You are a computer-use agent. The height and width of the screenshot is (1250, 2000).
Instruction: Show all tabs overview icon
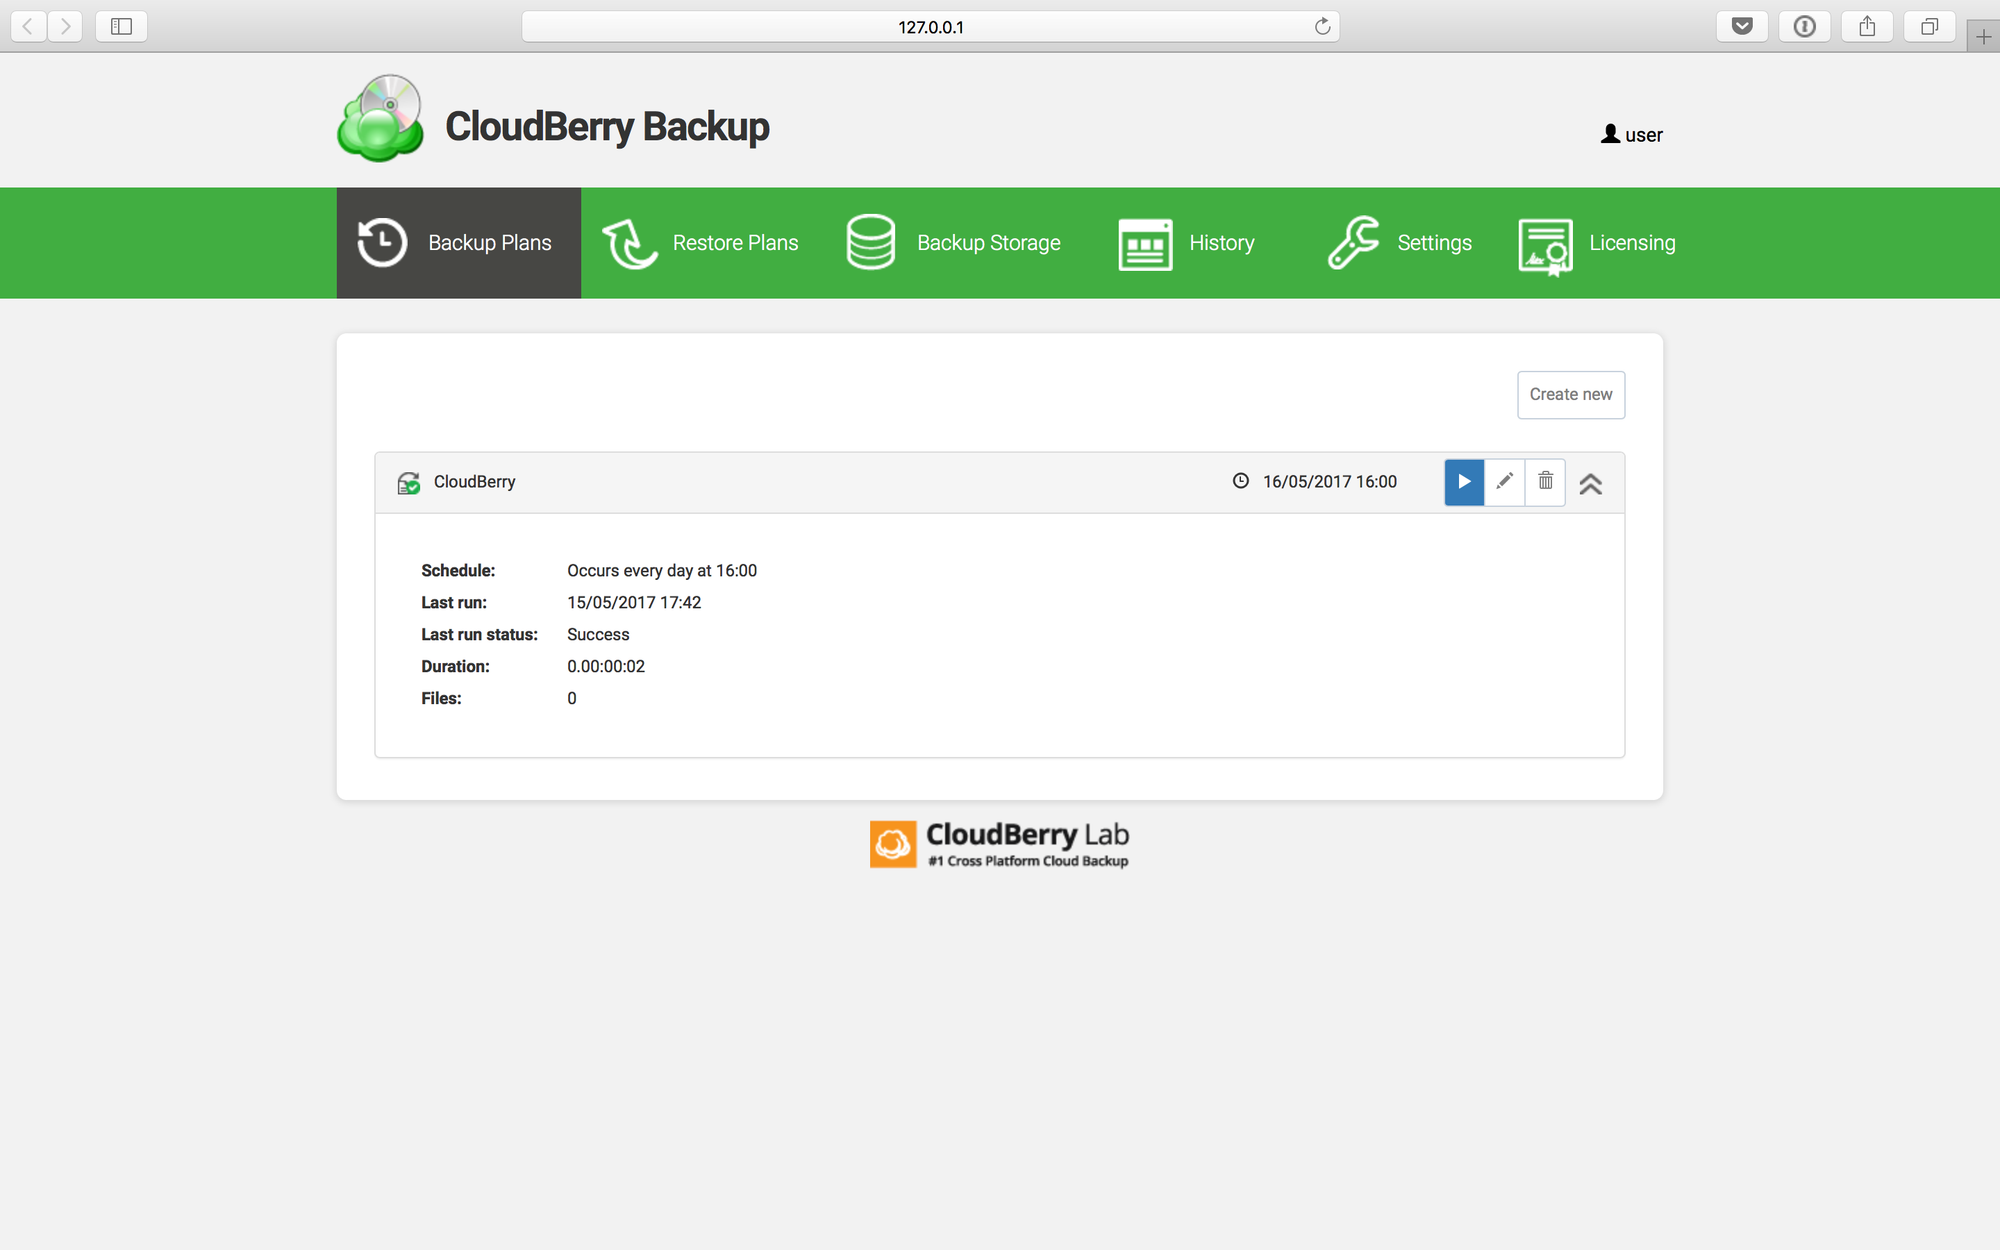[1929, 26]
